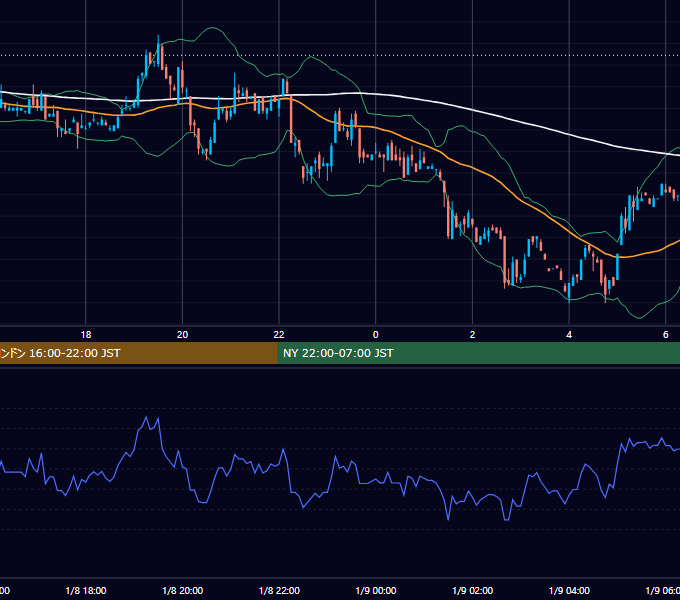
Task: Click the London 16:00-22:00 JST session bar
Action: coord(138,353)
